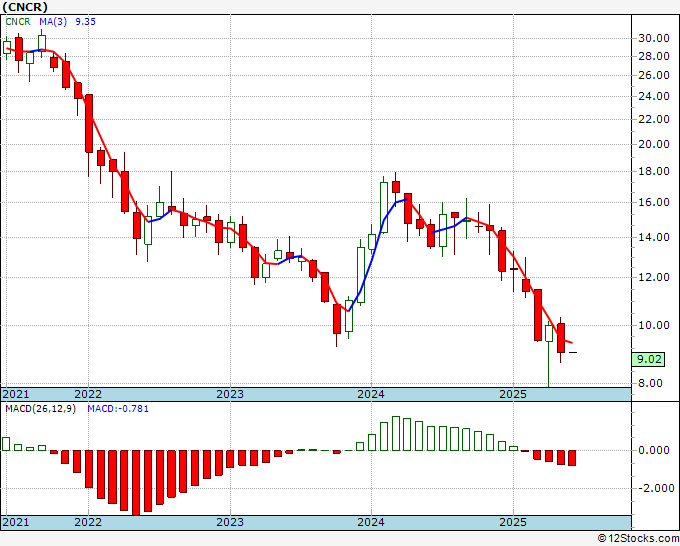680x546 pixels.
Task: Click the 12.00 price axis label
Action: [654, 277]
